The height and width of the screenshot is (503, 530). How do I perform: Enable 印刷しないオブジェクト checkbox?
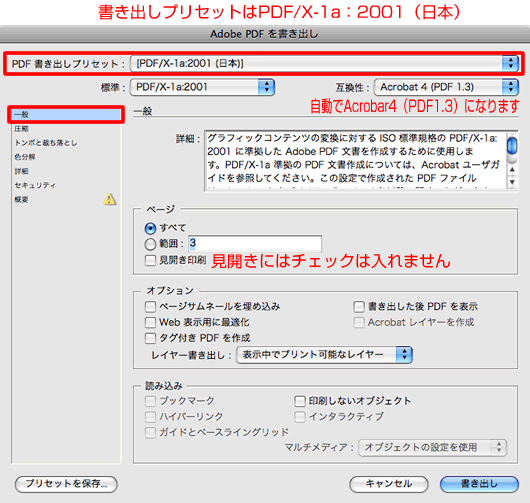pyautogui.click(x=300, y=401)
